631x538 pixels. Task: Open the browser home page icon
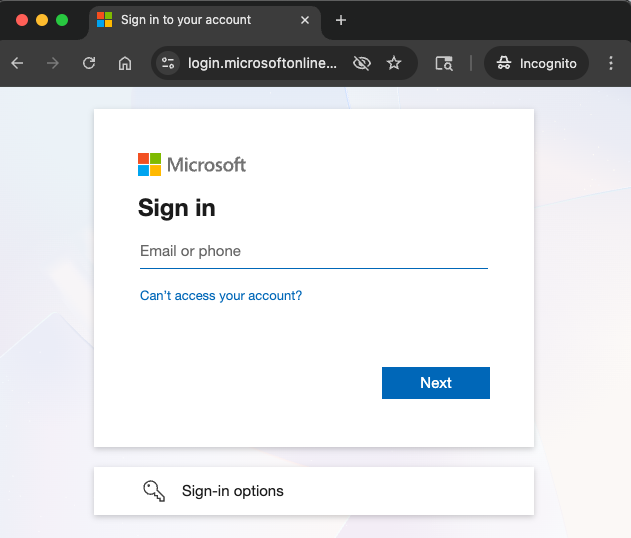pyautogui.click(x=125, y=63)
